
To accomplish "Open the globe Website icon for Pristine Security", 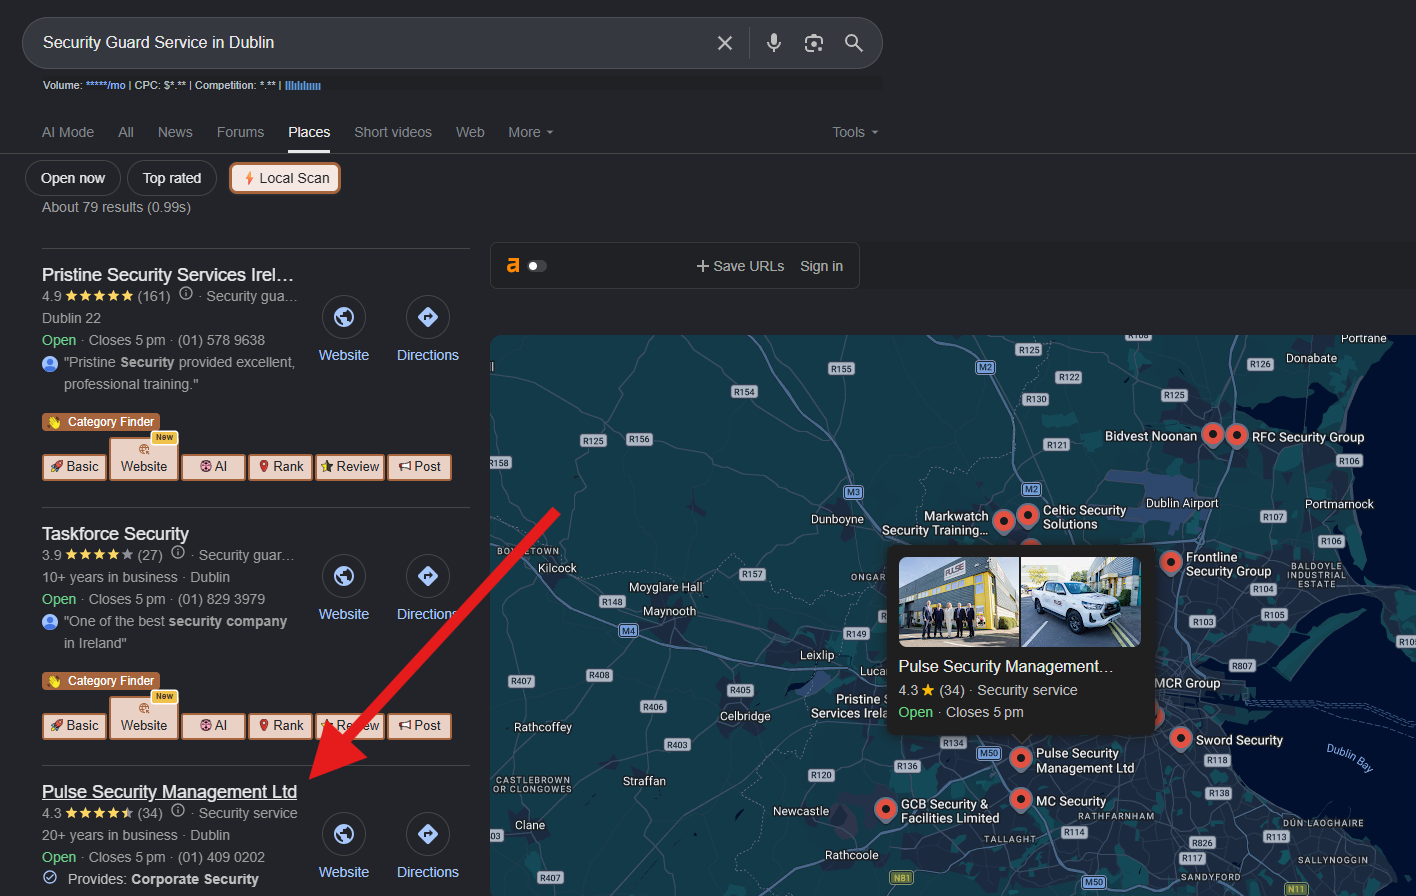I will click(344, 317).
